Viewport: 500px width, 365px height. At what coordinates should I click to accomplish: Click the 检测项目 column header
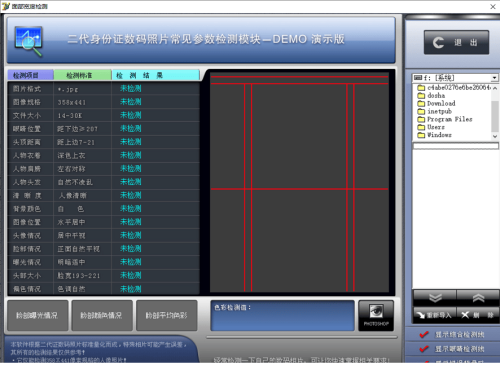click(30, 75)
